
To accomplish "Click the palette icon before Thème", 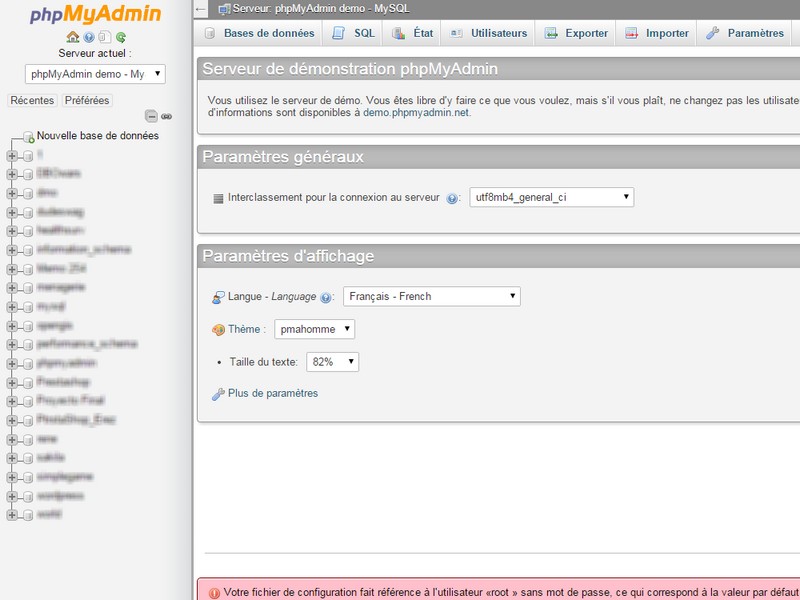I will point(218,330).
